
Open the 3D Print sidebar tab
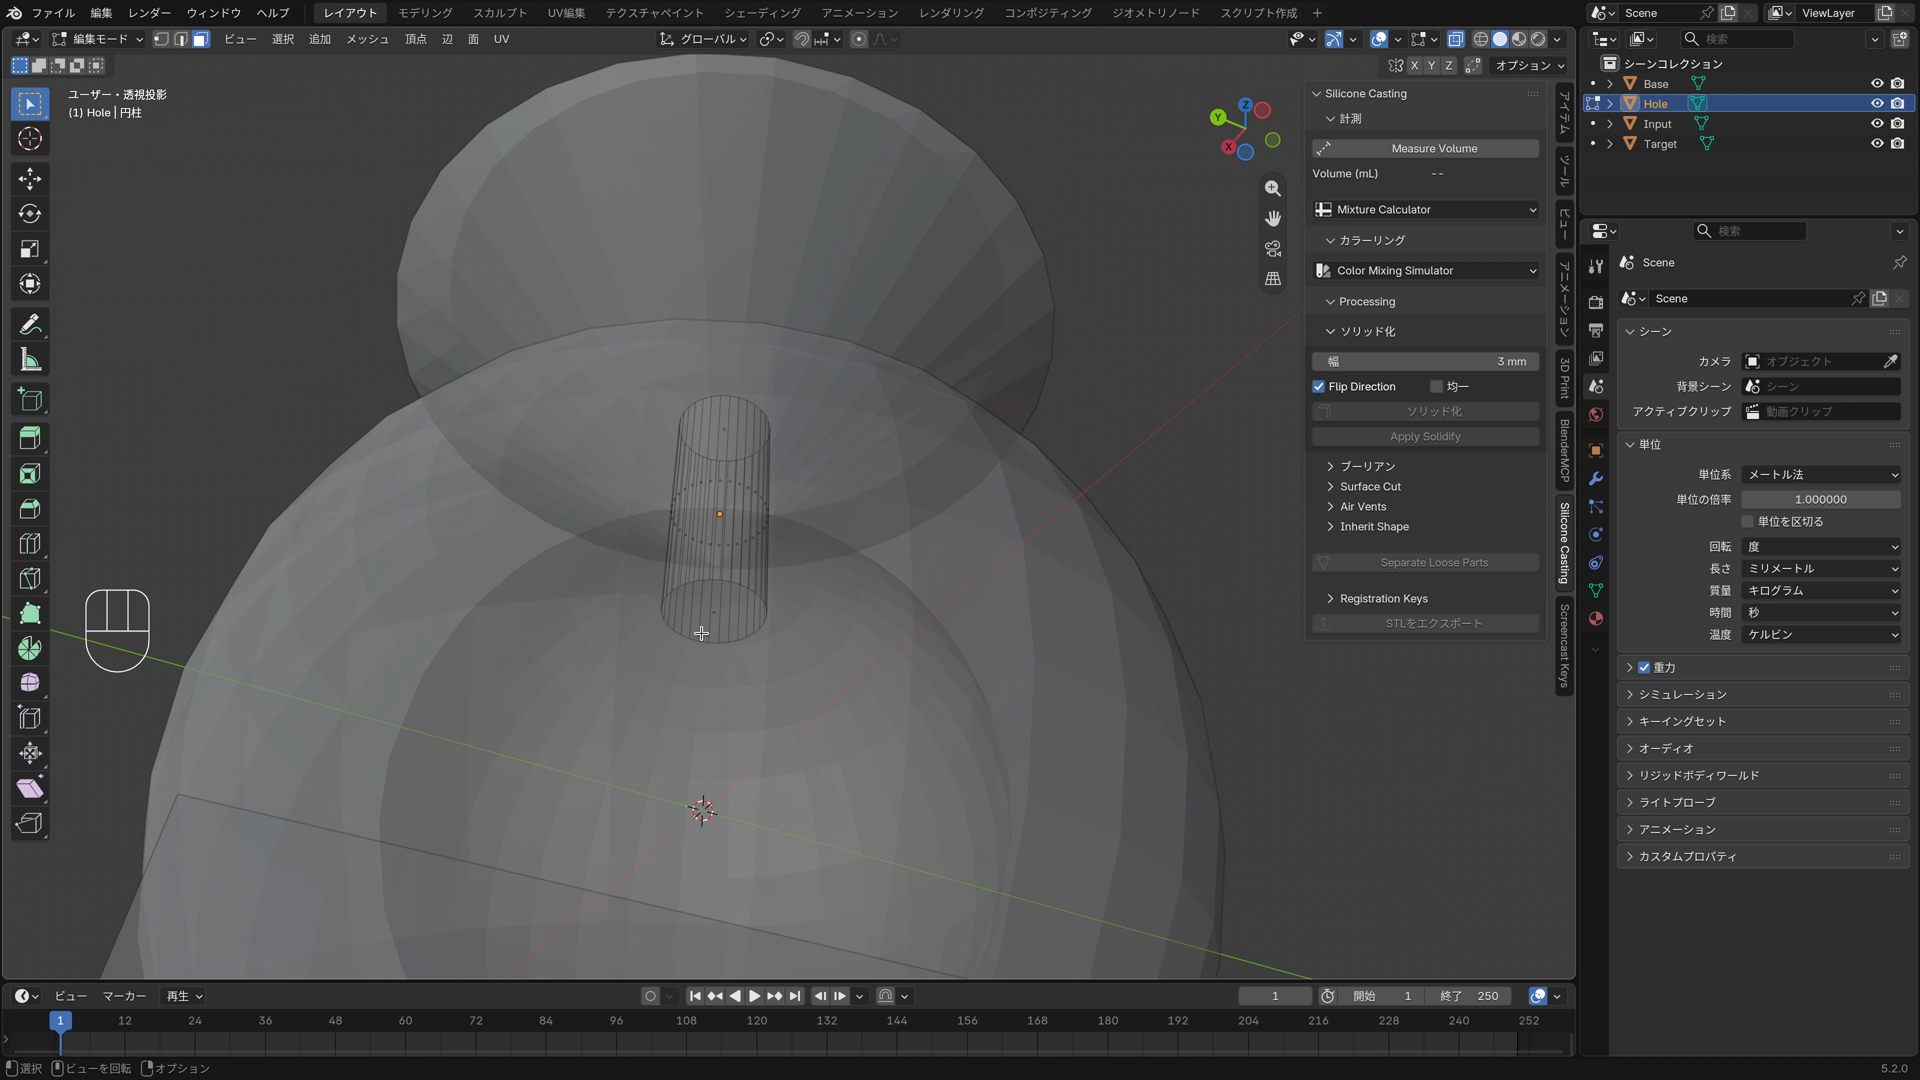(x=1565, y=378)
